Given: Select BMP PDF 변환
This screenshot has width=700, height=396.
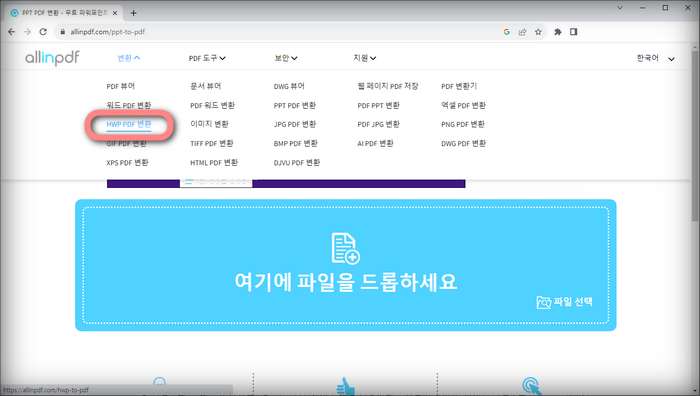Looking at the screenshot, I should [296, 143].
